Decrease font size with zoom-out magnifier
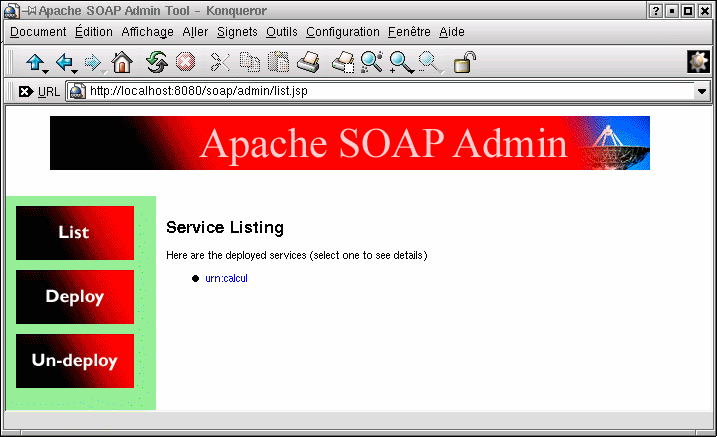 pyautogui.click(x=429, y=62)
